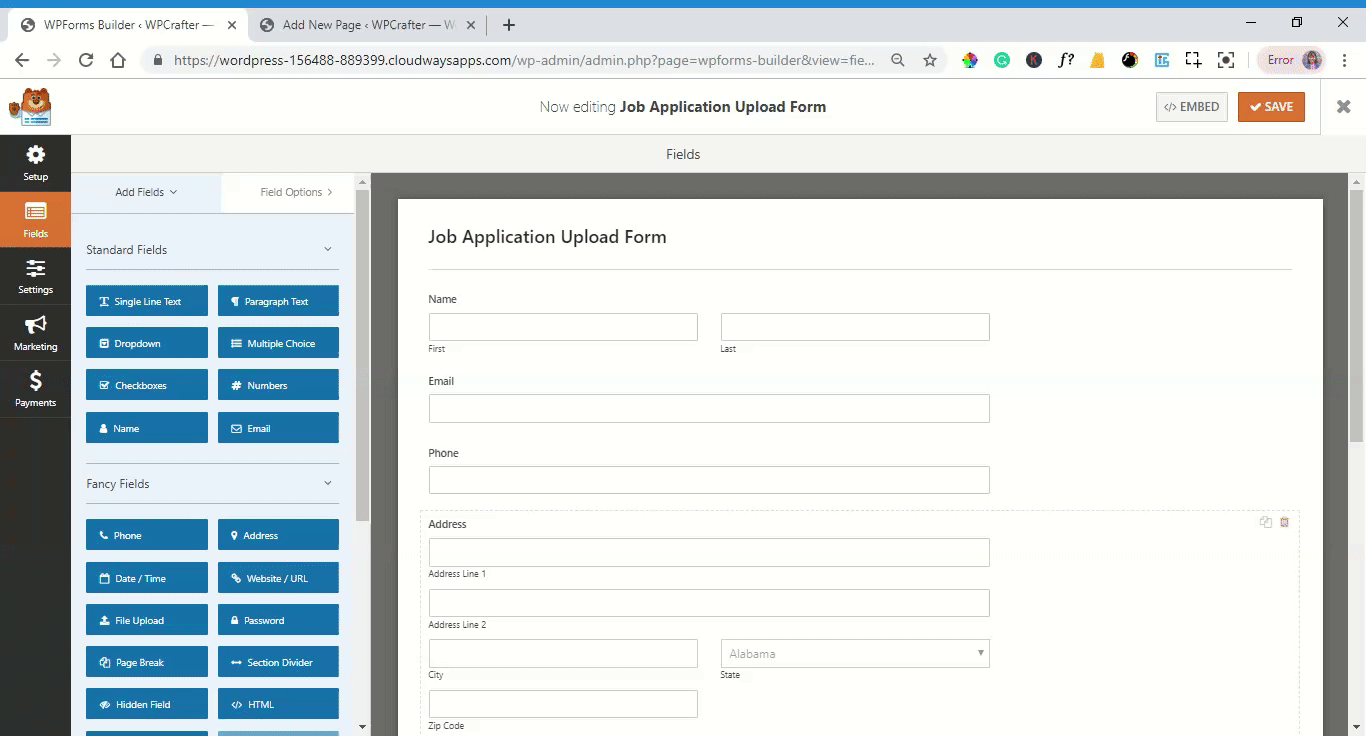Add a Multiple Choice field
1366x736 pixels.
pos(278,343)
